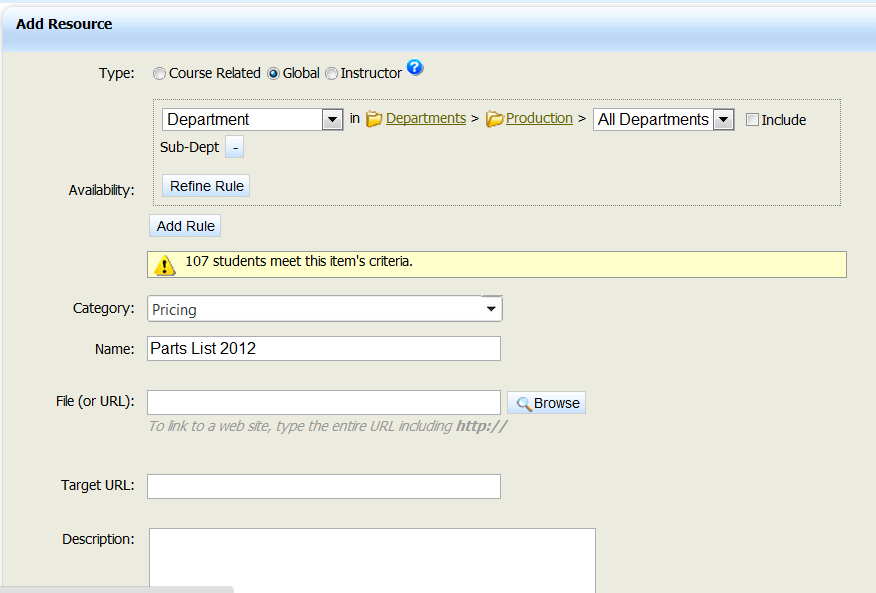
Task: Click the Add Rule button
Action: click(184, 225)
